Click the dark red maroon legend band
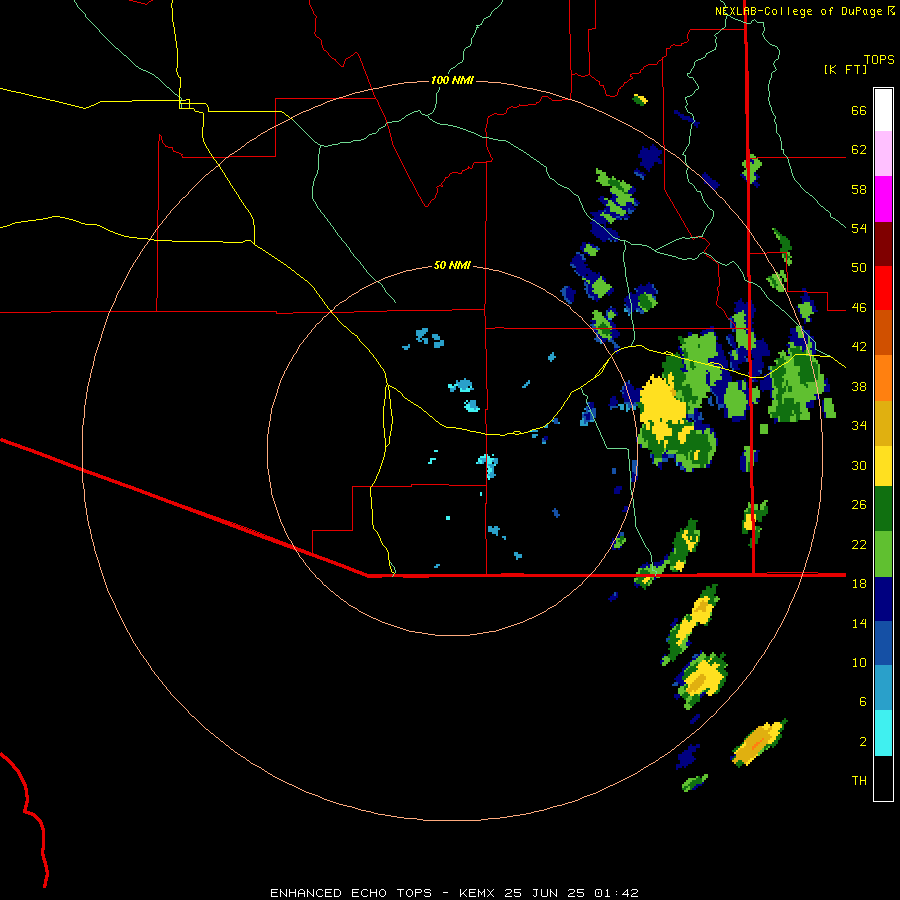Image resolution: width=900 pixels, height=900 pixels. (883, 243)
